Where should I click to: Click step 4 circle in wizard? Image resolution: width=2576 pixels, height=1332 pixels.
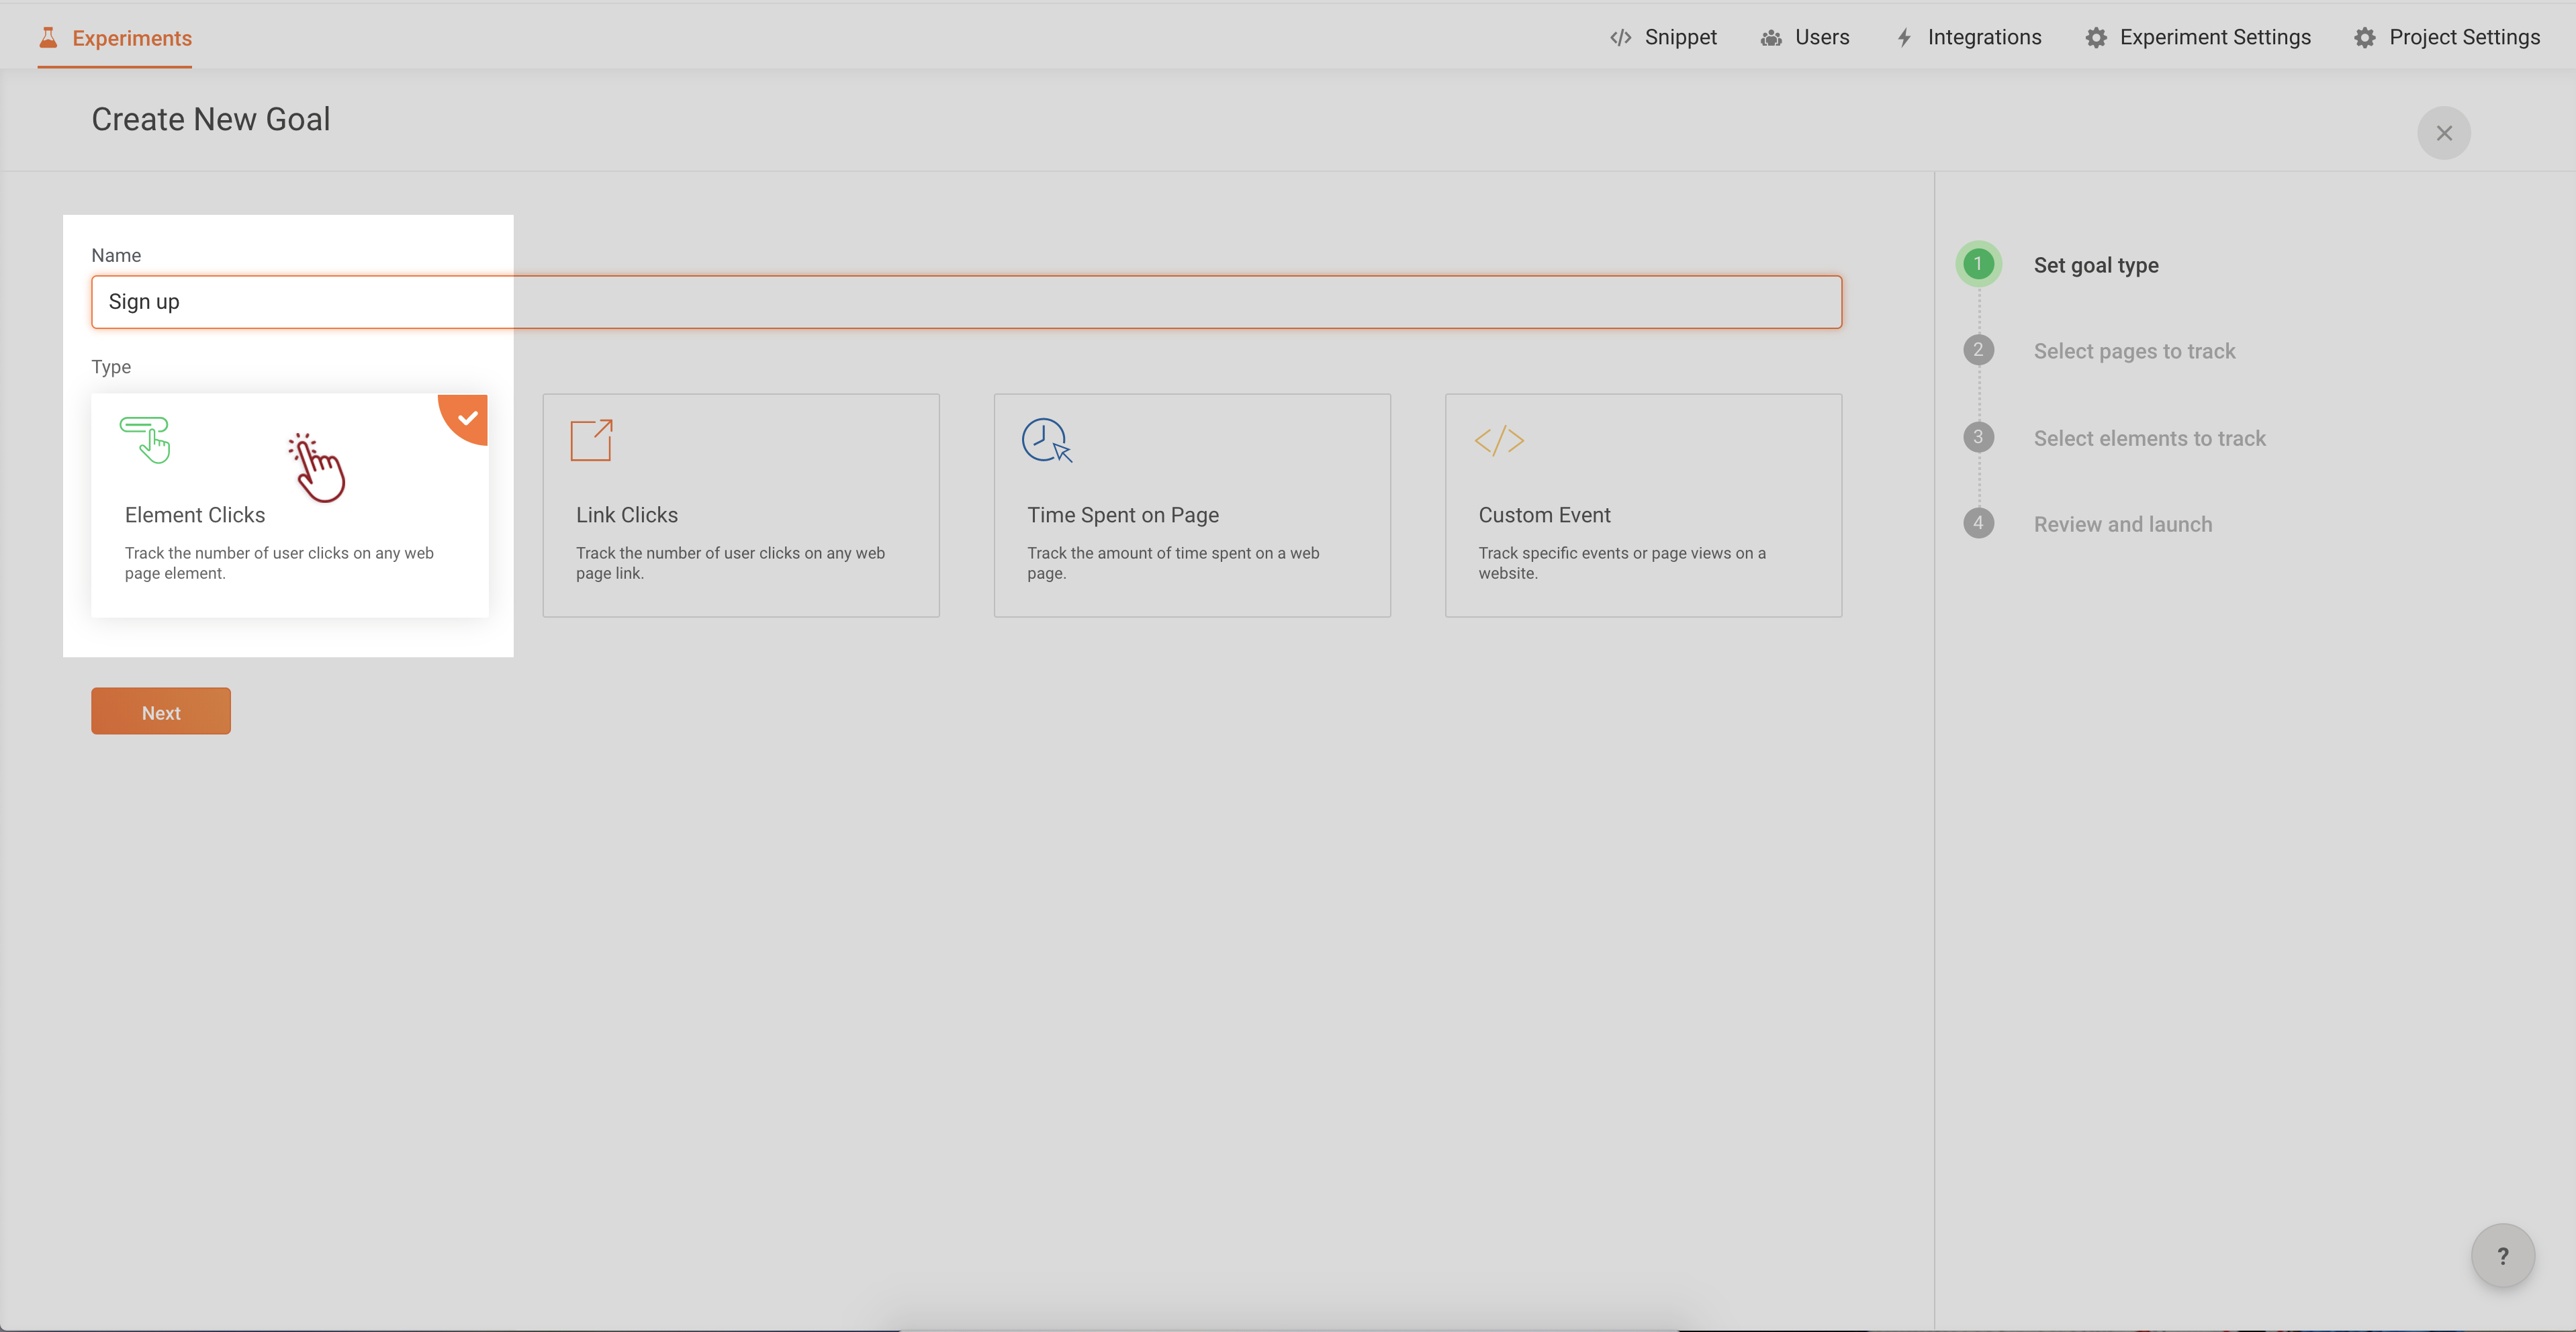[x=1978, y=523]
